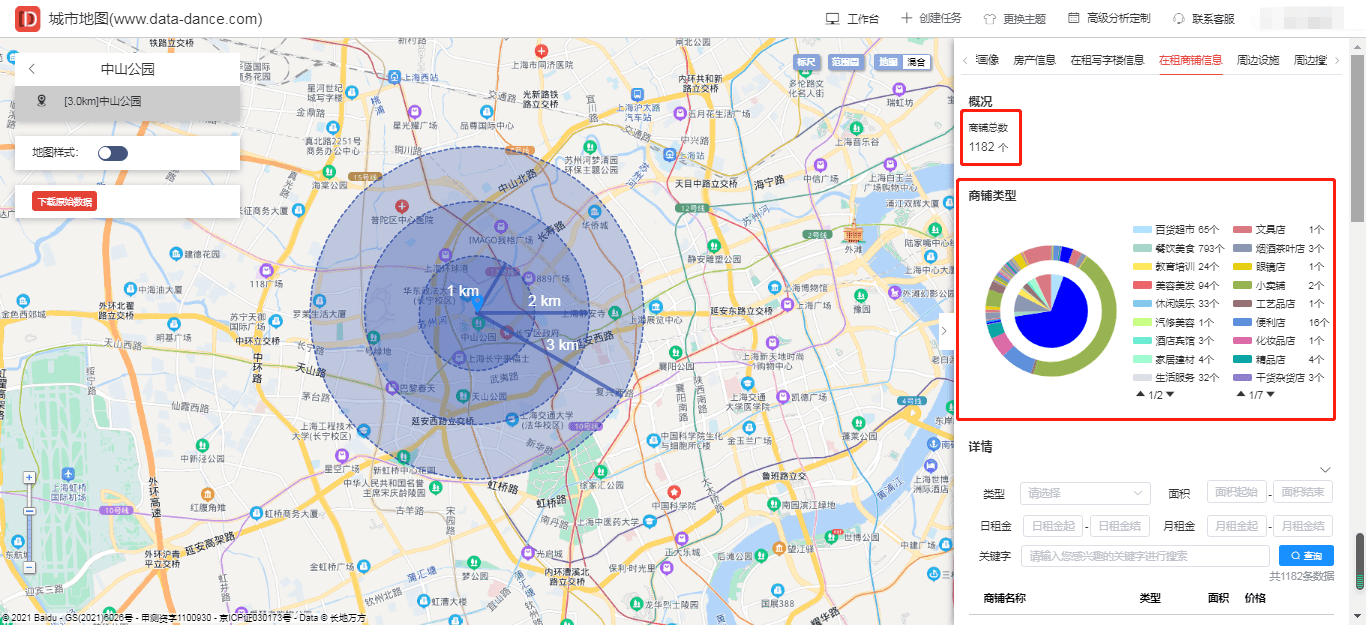Open 更换主题 change theme option

click(1015, 19)
